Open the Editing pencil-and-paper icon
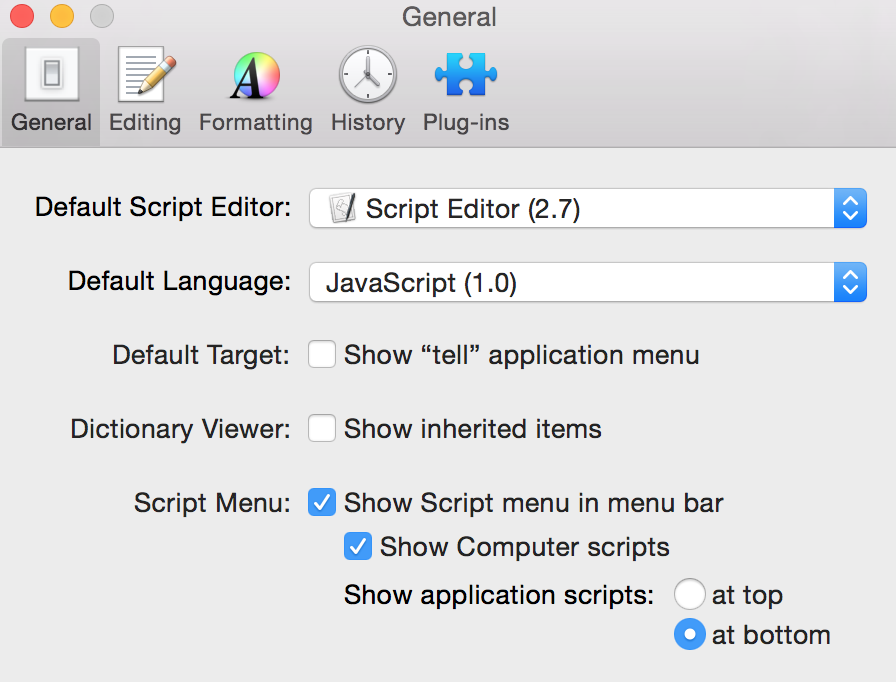896x682 pixels. tap(146, 74)
